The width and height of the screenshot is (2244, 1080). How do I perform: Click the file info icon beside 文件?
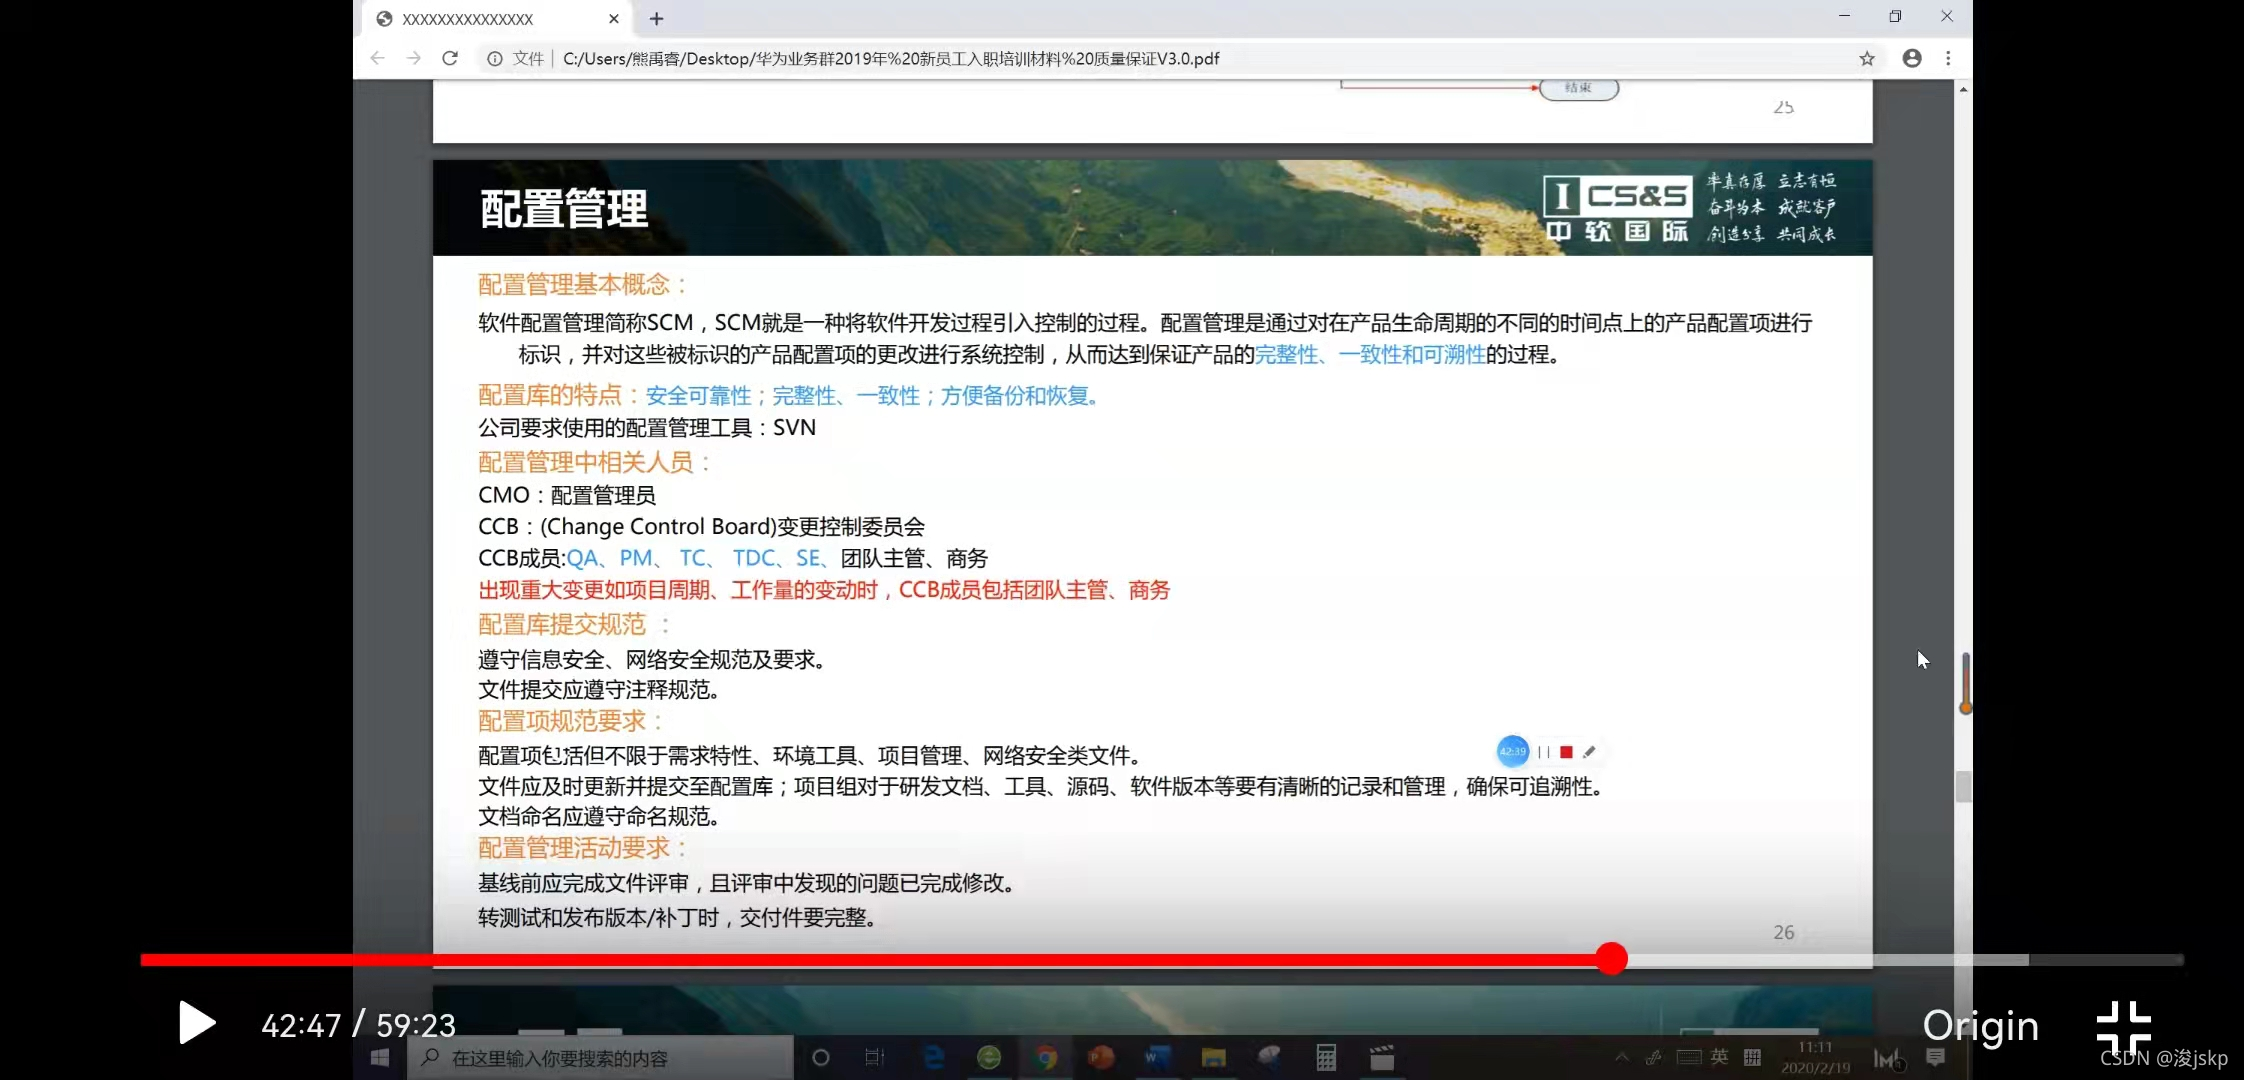pos(494,59)
